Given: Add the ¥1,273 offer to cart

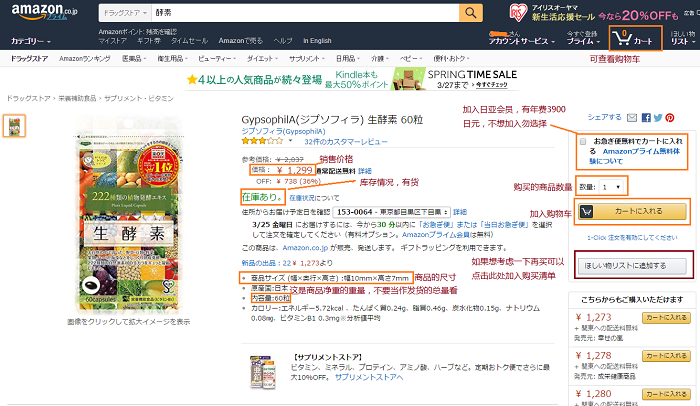Looking at the screenshot, I should tap(667, 318).
